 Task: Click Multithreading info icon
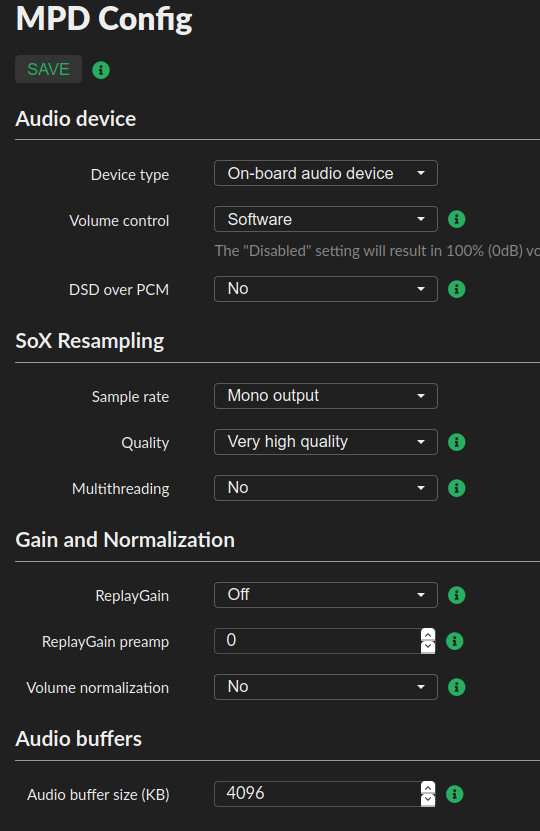point(456,488)
